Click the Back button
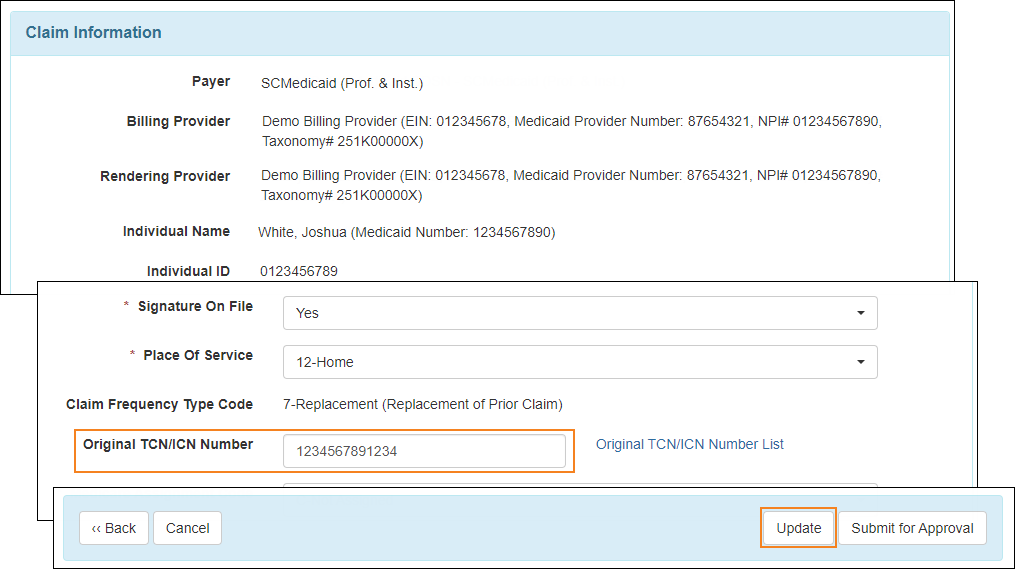The image size is (1021, 572). pyautogui.click(x=114, y=528)
